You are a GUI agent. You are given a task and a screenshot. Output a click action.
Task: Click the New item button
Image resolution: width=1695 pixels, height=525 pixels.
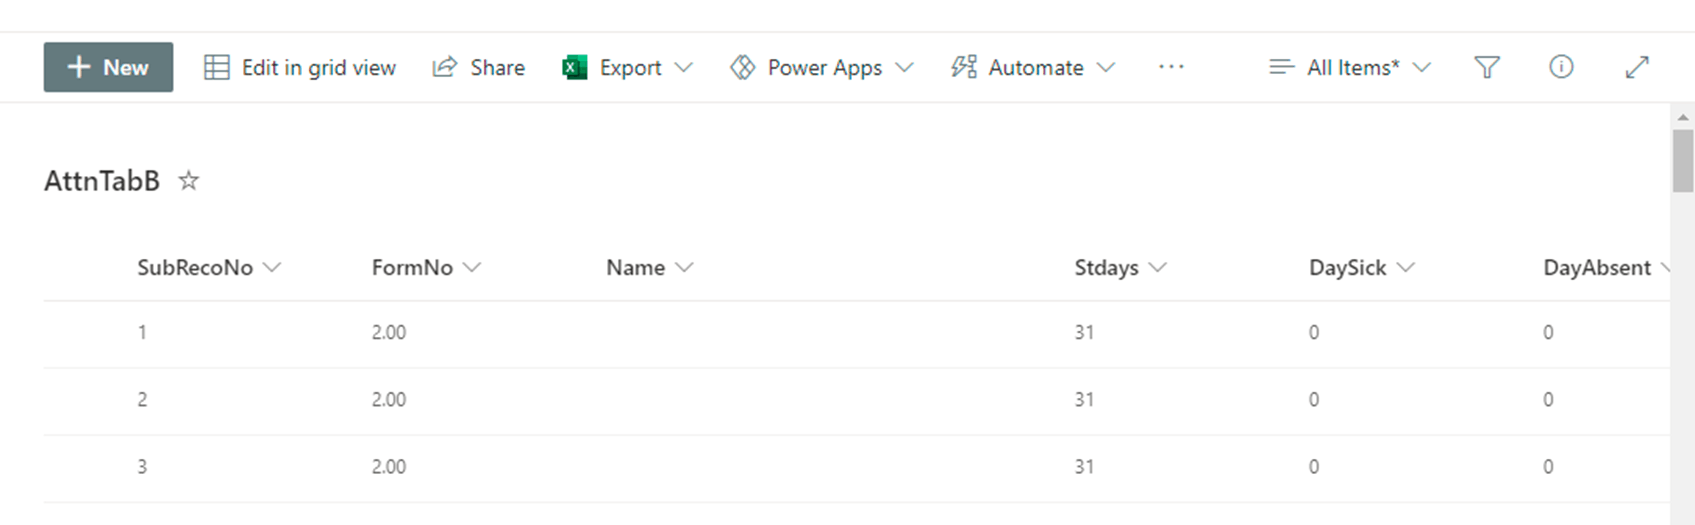(108, 67)
